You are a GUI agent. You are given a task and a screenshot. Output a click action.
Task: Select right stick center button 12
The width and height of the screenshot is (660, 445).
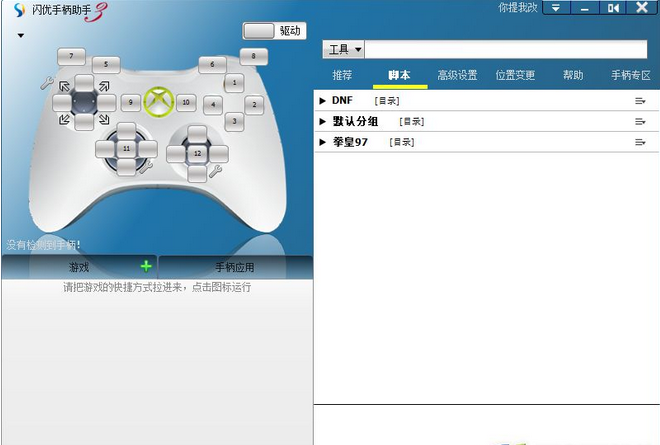coord(197,154)
